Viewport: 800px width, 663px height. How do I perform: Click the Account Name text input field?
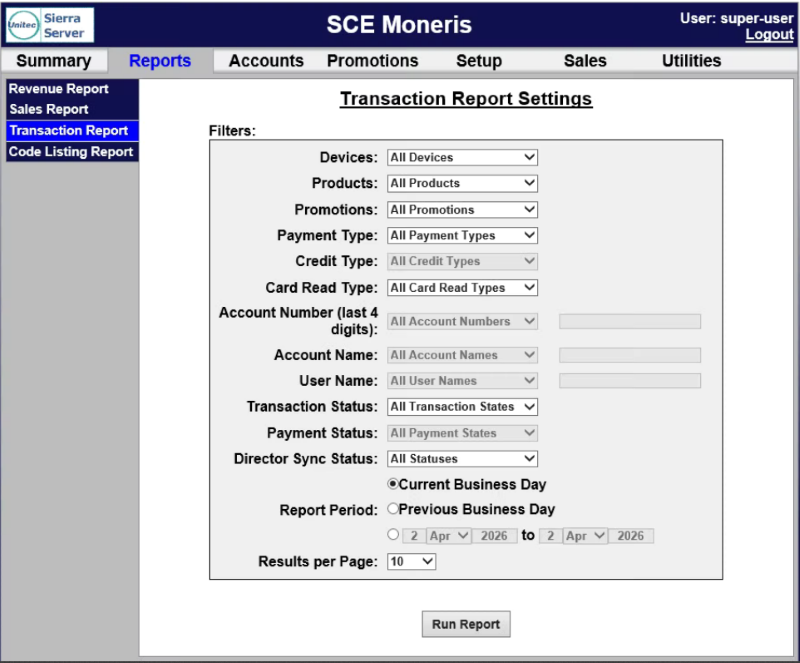630,355
